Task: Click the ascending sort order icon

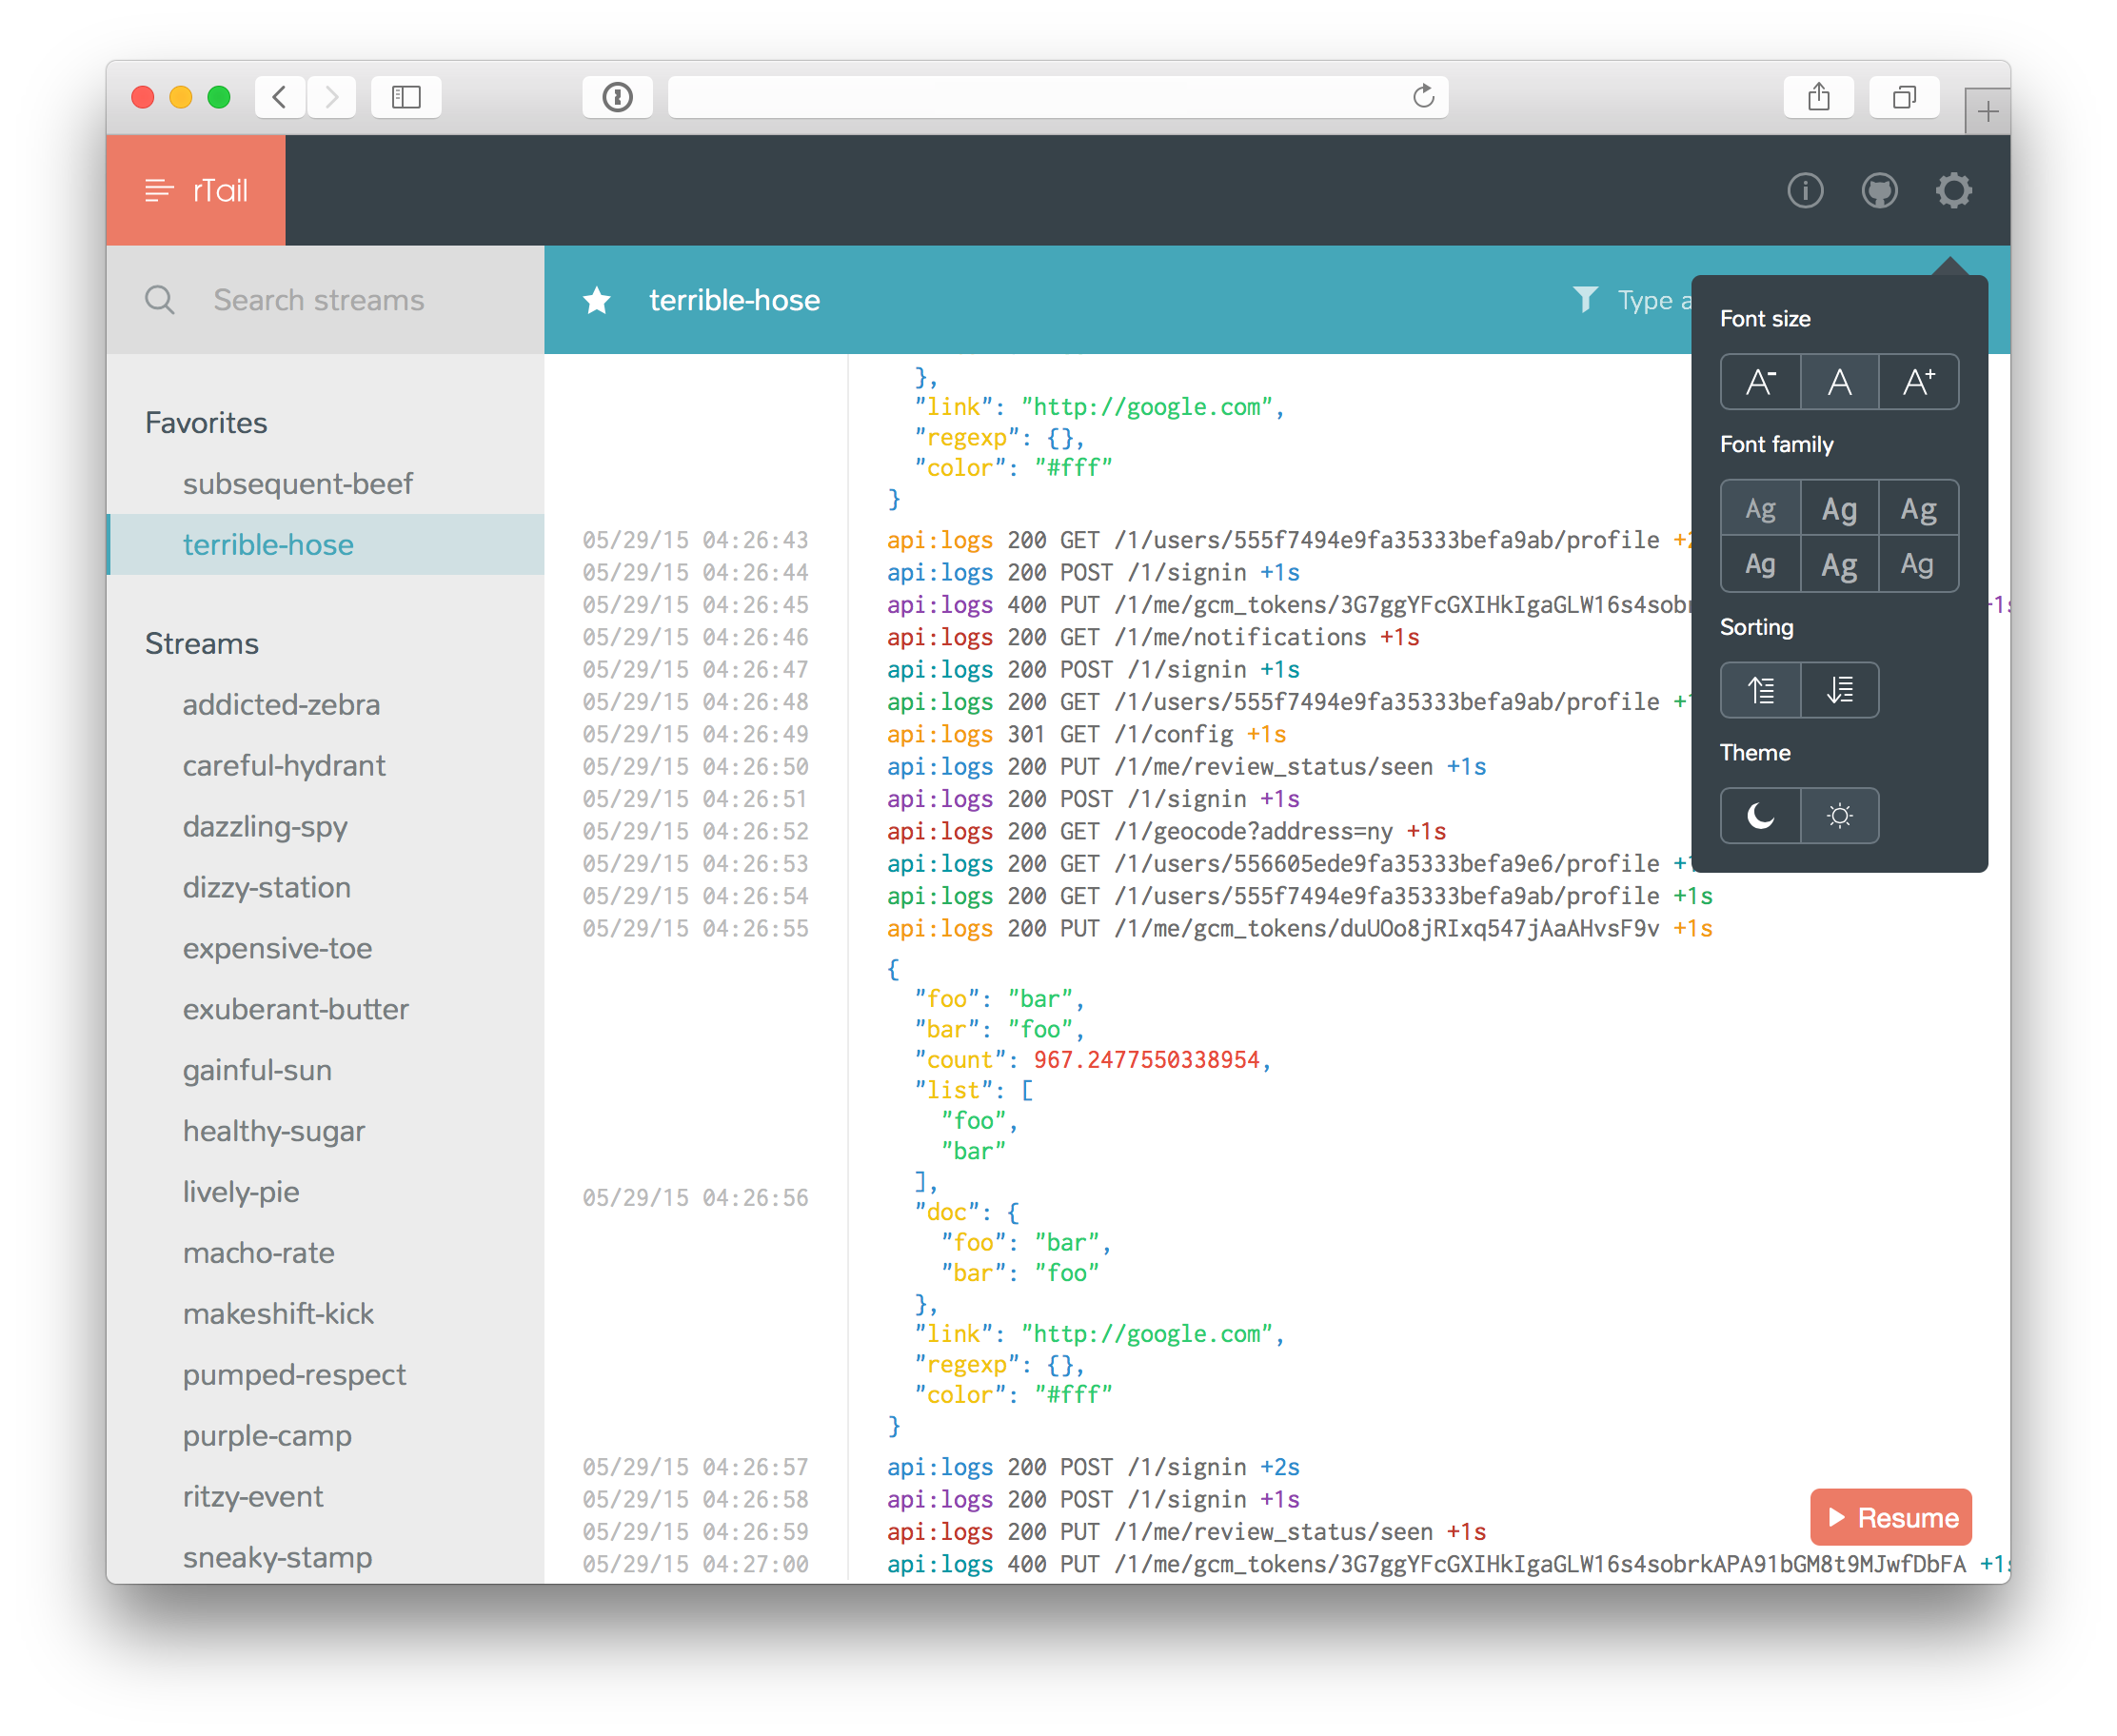Action: tap(1760, 688)
